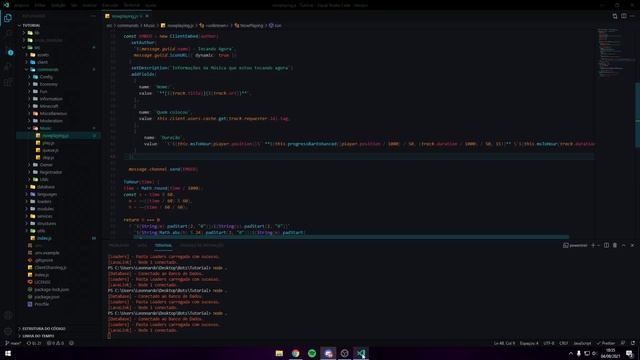Open Chrome from the taskbar

(x=296, y=353)
